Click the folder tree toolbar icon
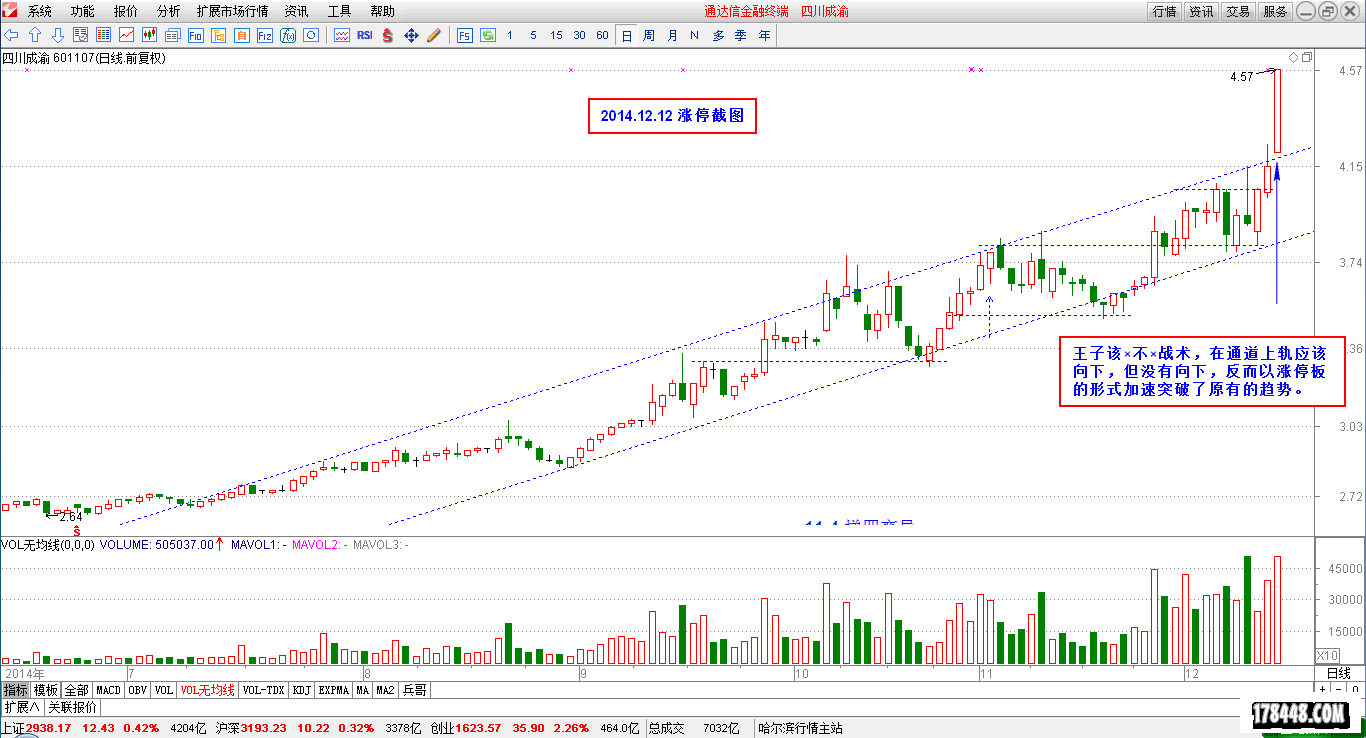Viewport: 1366px width, 738px height. pos(218,35)
